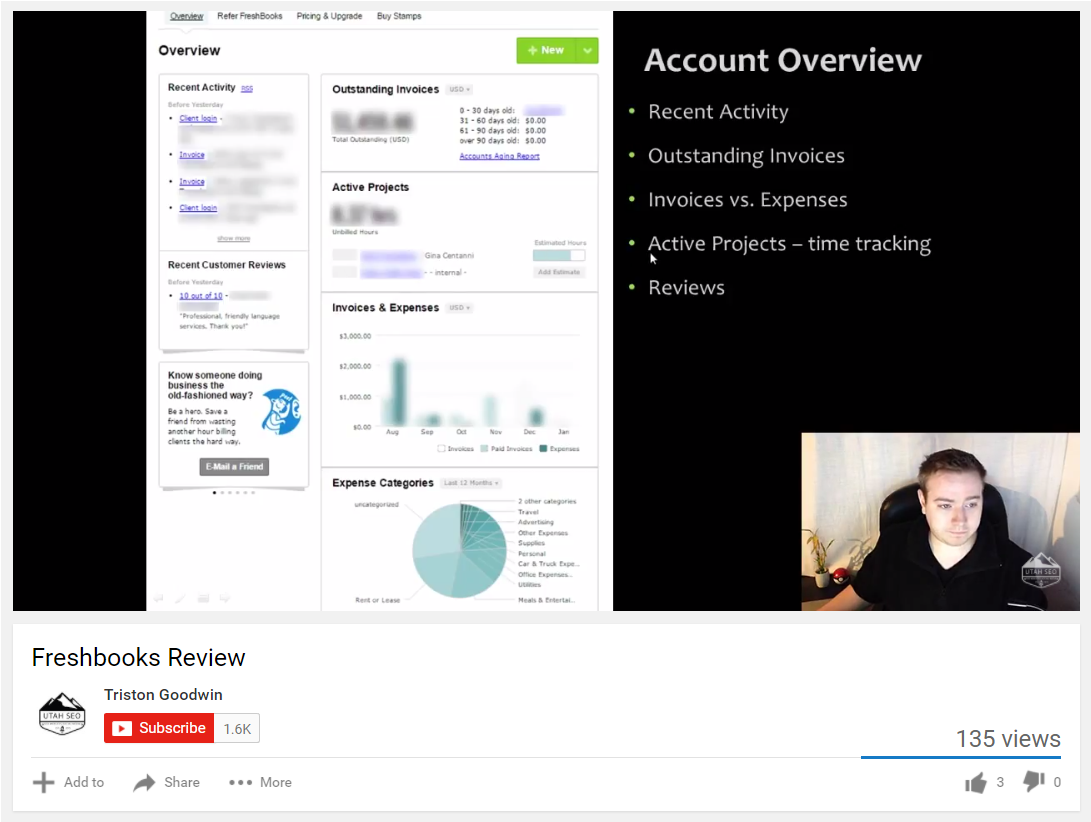
Task: Click the plus icon for Add to
Action: (43, 782)
